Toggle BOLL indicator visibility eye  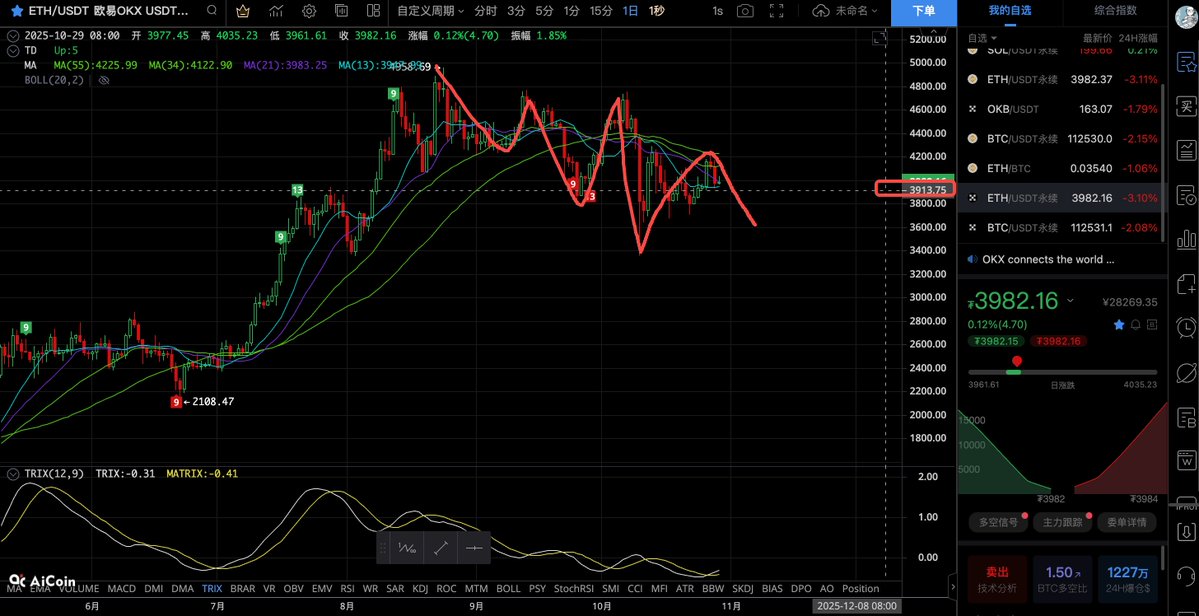tap(103, 80)
